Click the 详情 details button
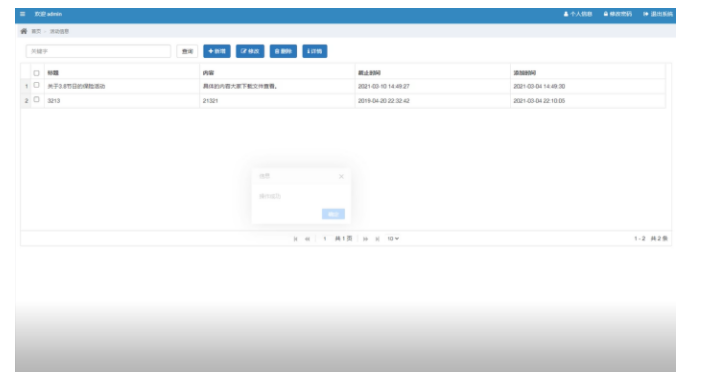Screen dimensions: 709x380 tap(315, 51)
